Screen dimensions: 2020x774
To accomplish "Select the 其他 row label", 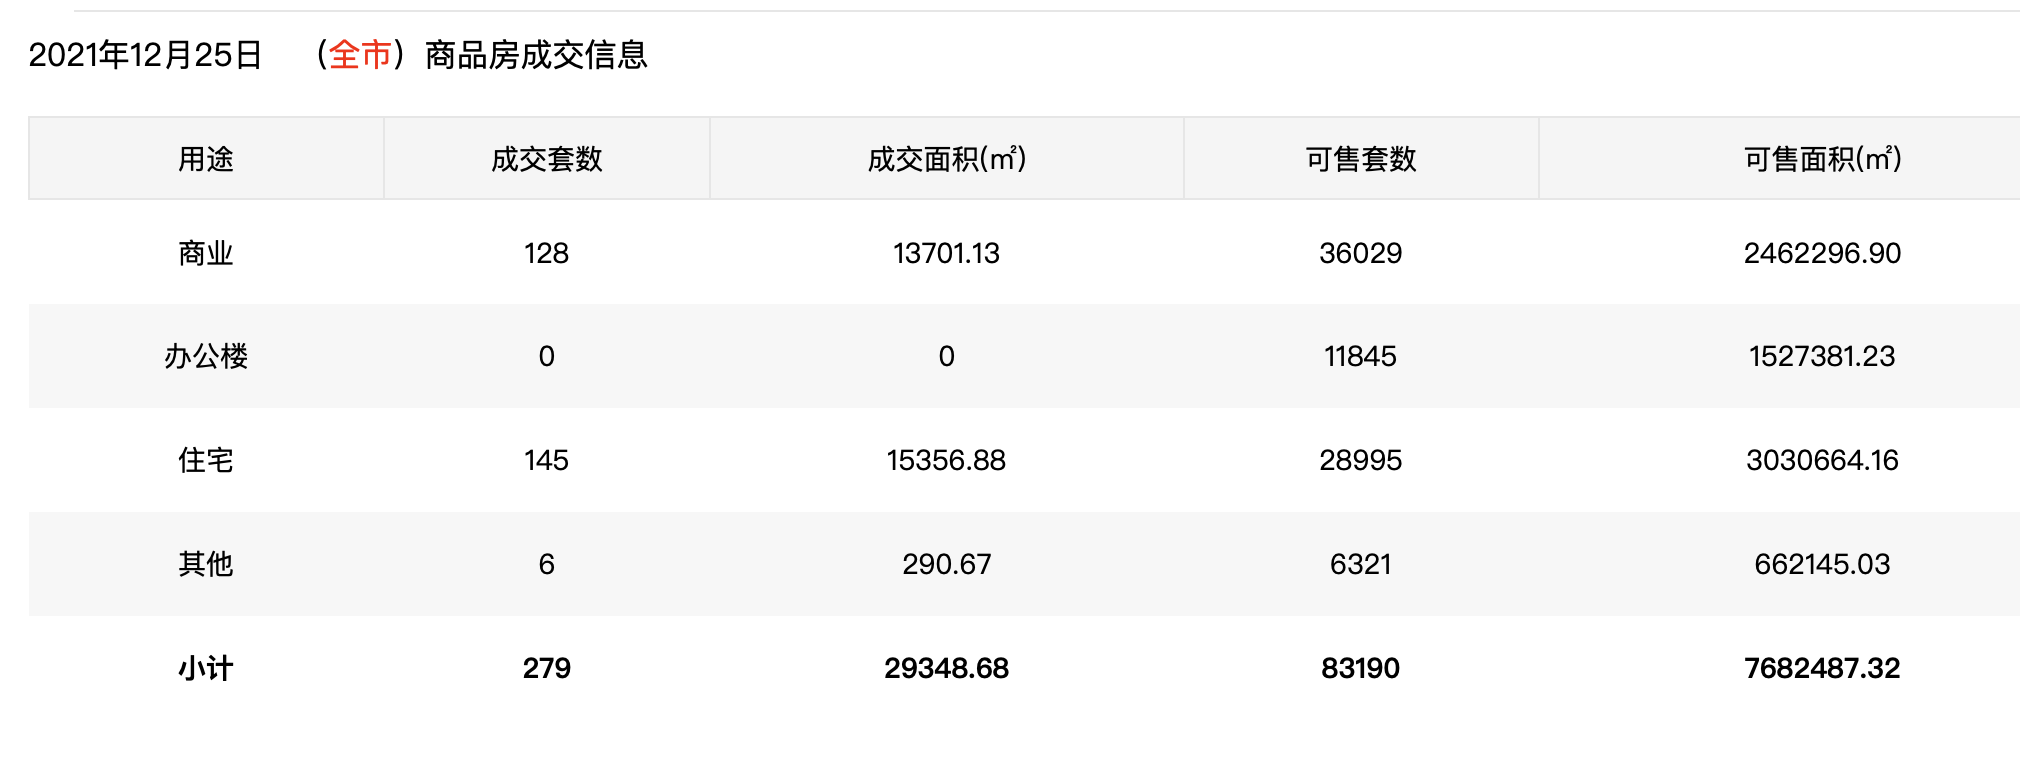I will coord(206,564).
